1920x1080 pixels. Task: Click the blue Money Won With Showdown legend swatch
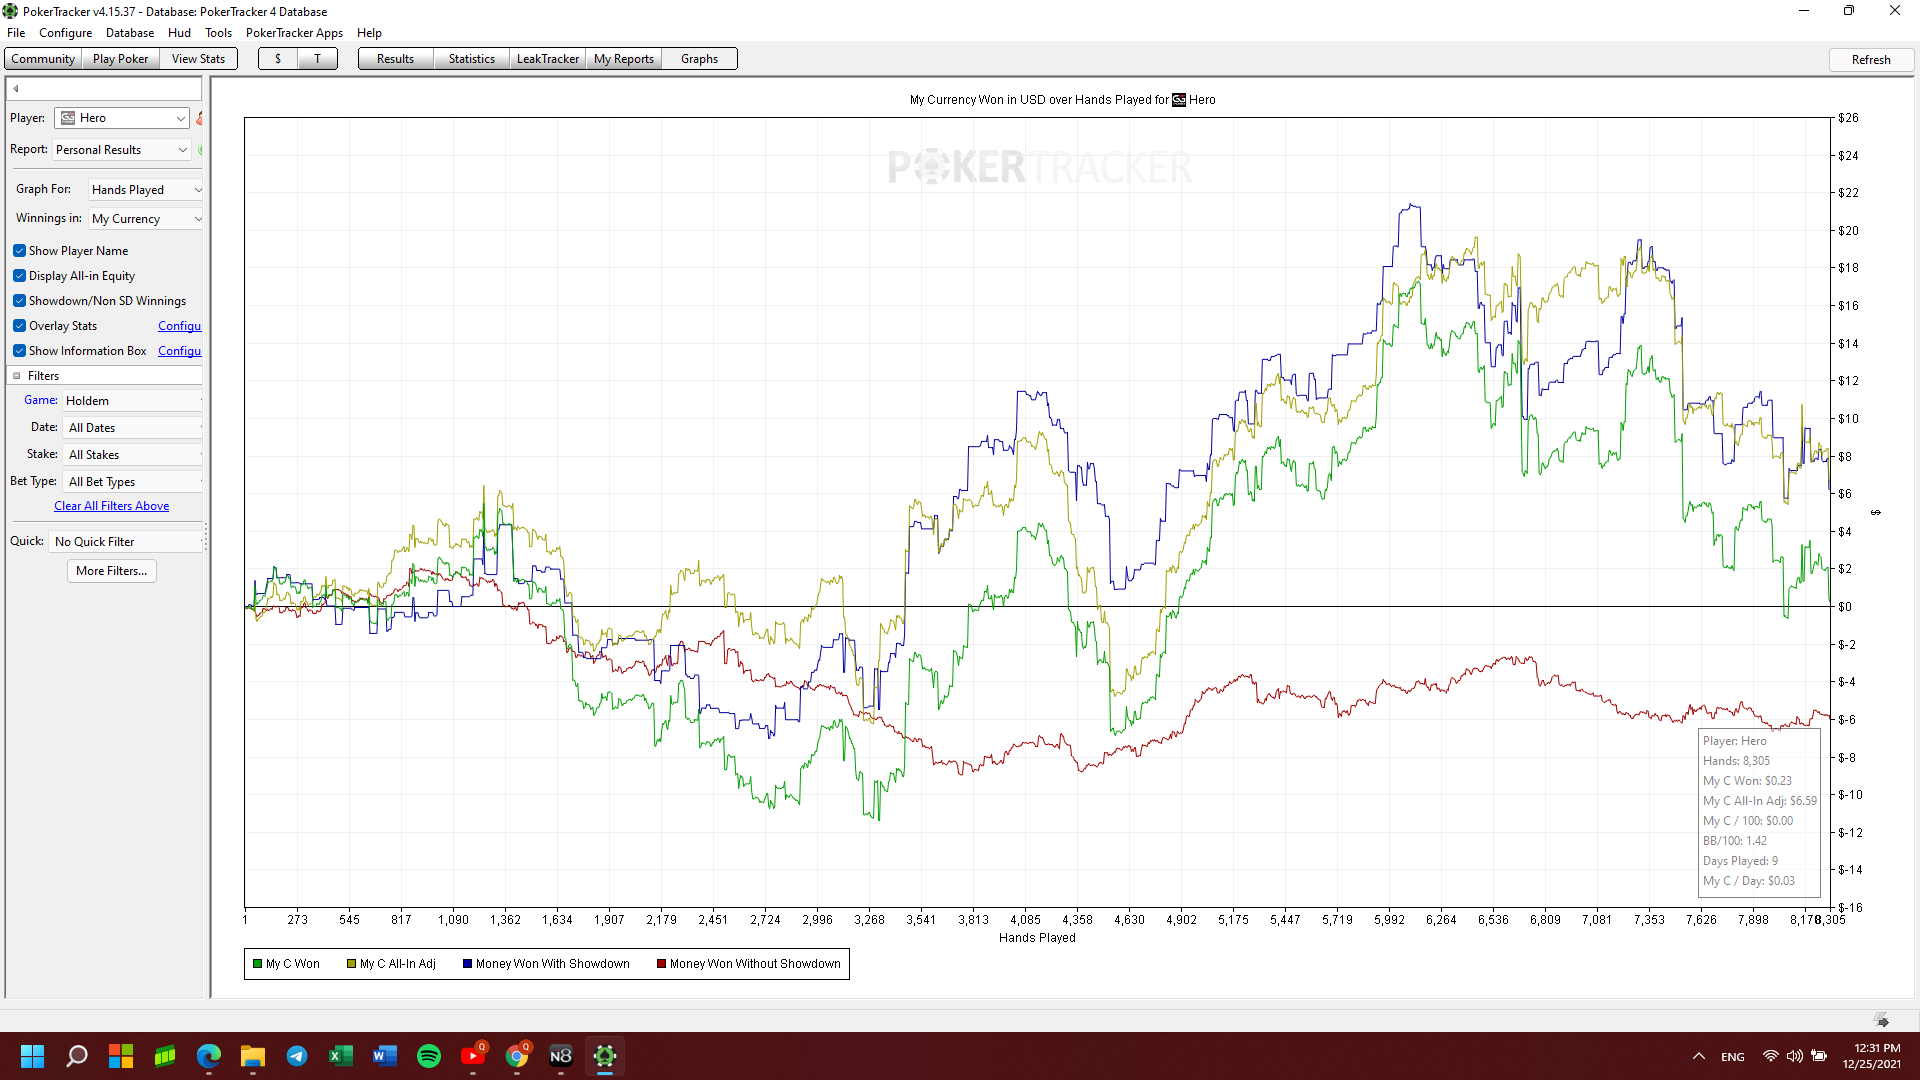[467, 964]
